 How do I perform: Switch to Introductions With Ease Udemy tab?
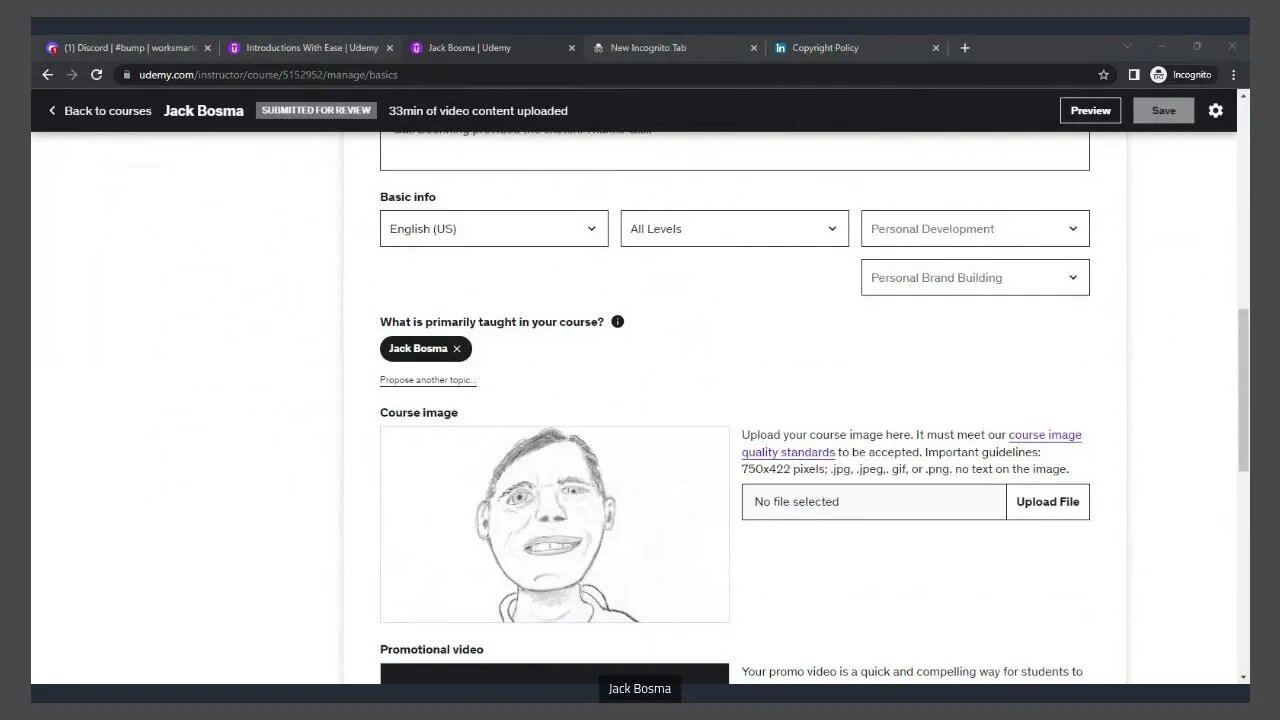click(x=310, y=48)
